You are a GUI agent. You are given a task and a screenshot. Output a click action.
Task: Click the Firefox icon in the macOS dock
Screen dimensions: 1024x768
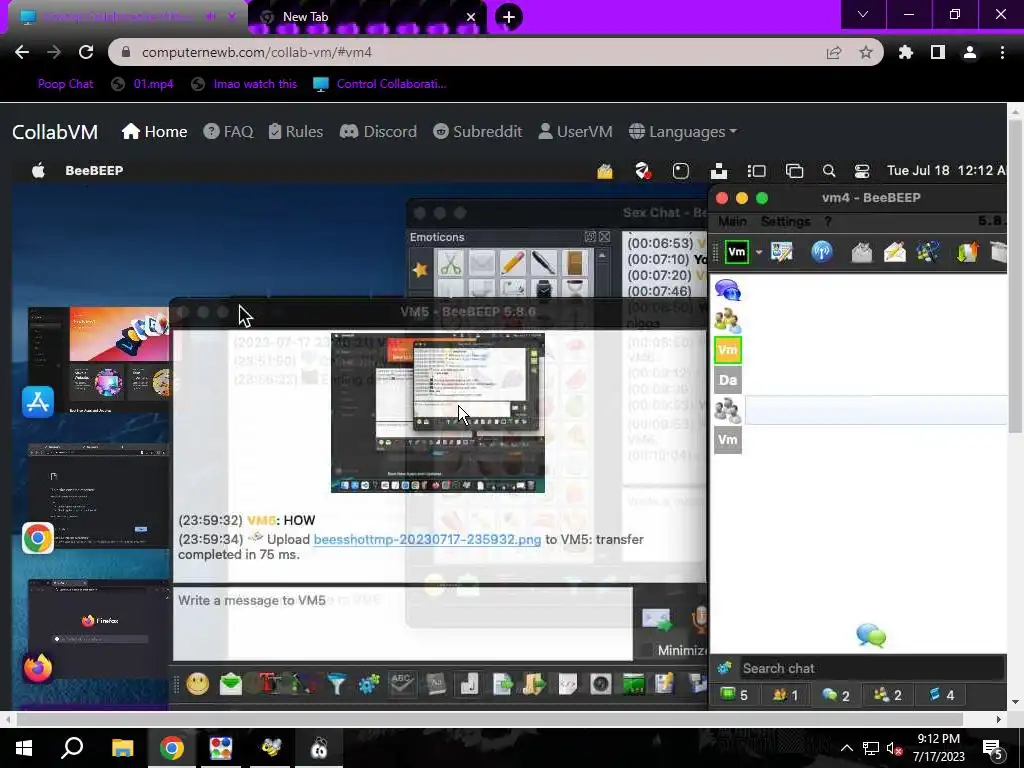tap(38, 667)
